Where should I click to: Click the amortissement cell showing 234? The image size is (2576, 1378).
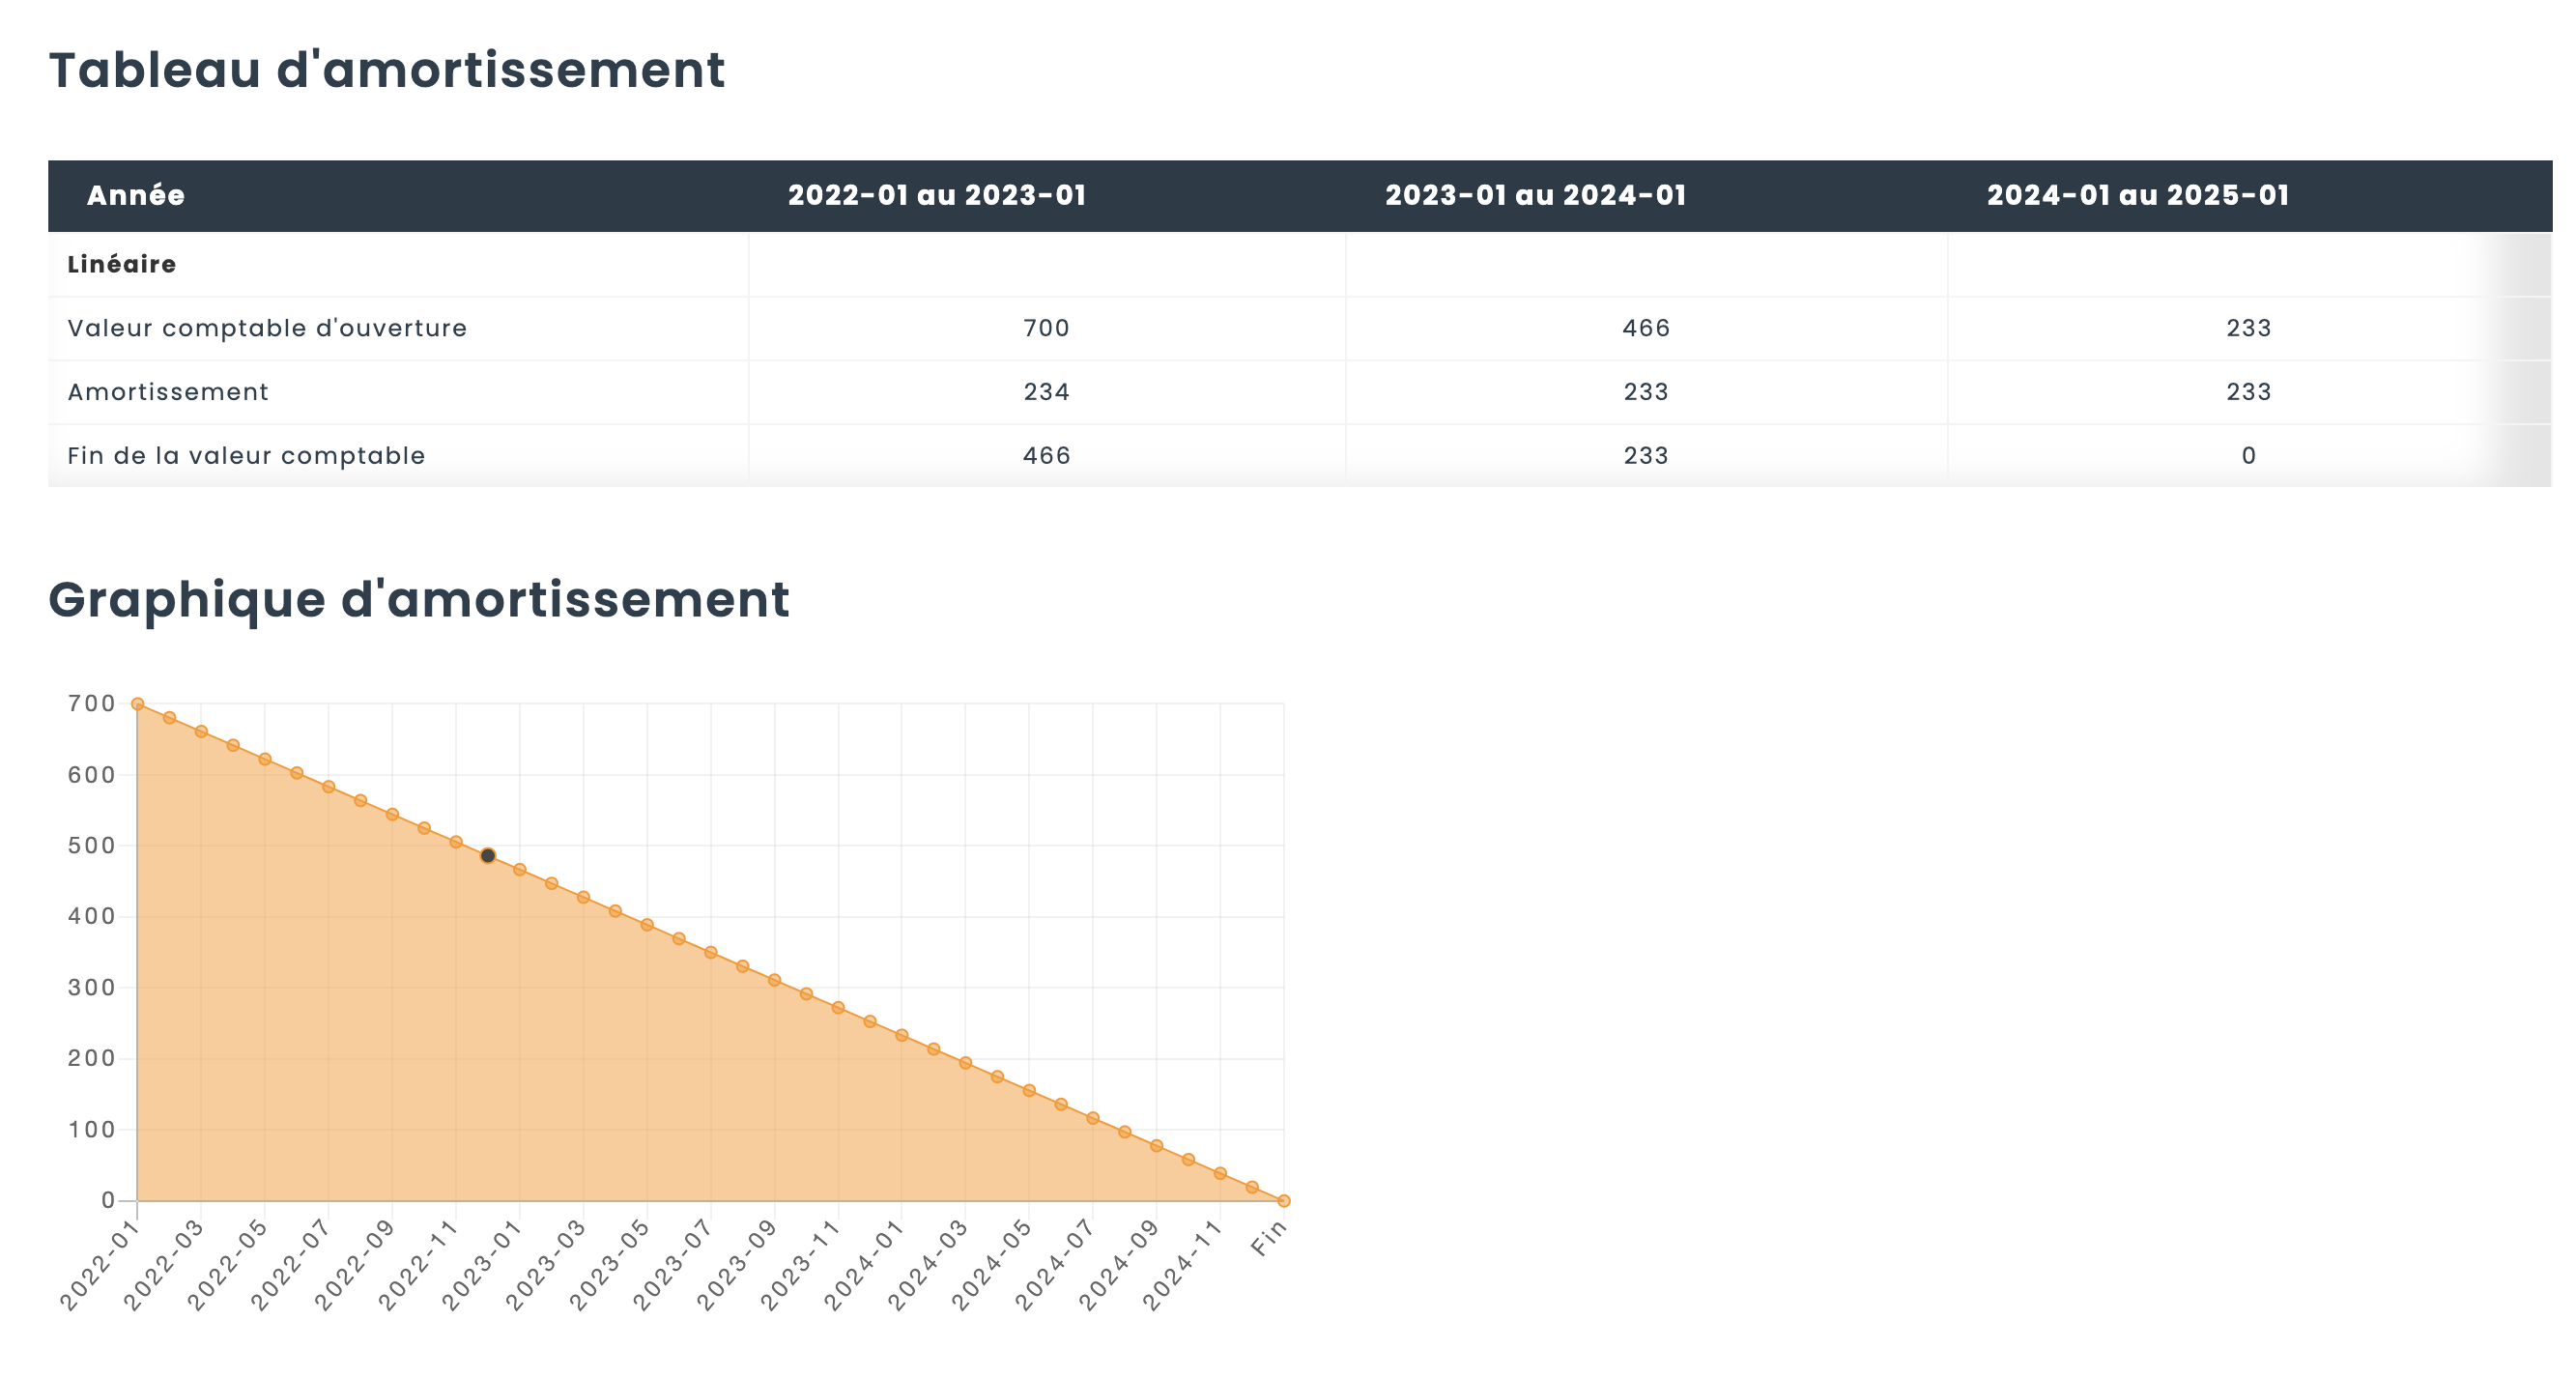click(x=1046, y=392)
